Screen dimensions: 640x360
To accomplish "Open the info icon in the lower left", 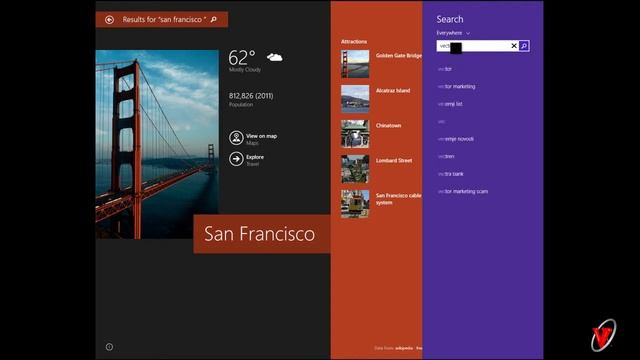I will [109, 347].
